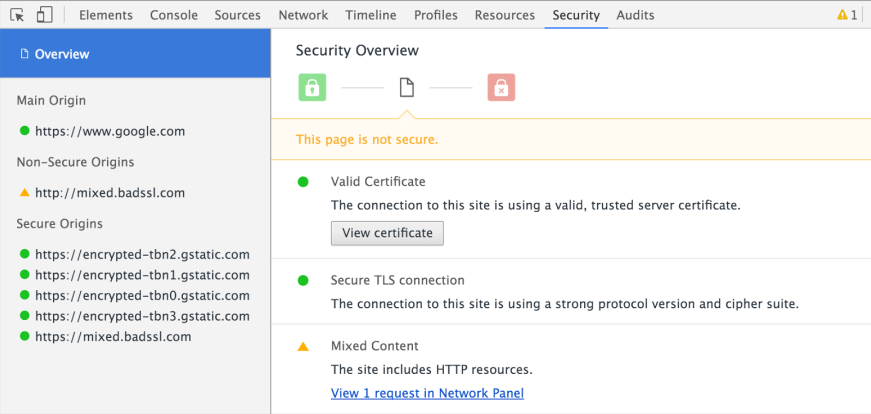The height and width of the screenshot is (414, 871).
Task: Select the green secure lock icon
Action: pos(312,87)
